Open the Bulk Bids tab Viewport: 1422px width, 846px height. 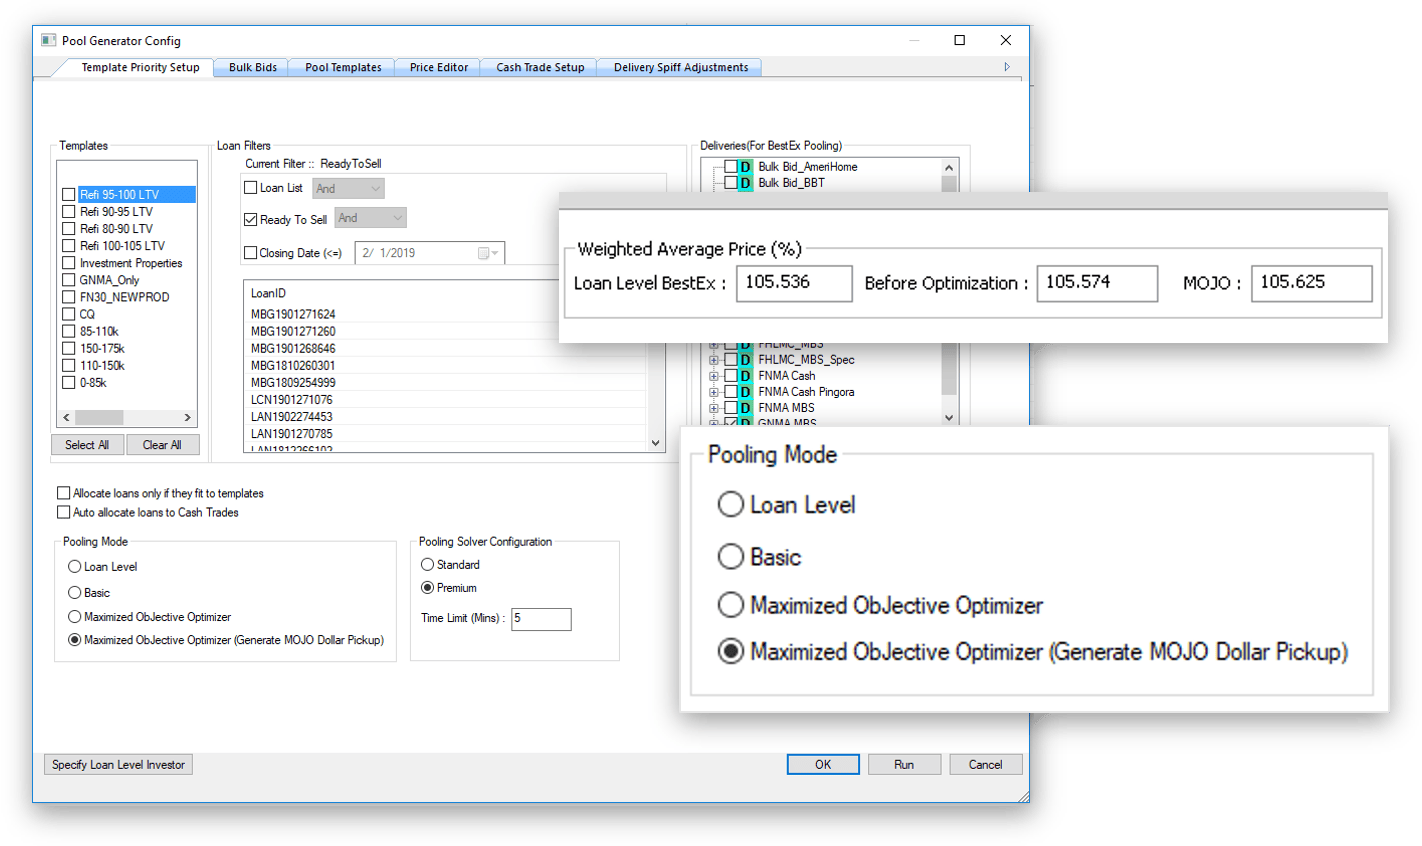coord(252,67)
